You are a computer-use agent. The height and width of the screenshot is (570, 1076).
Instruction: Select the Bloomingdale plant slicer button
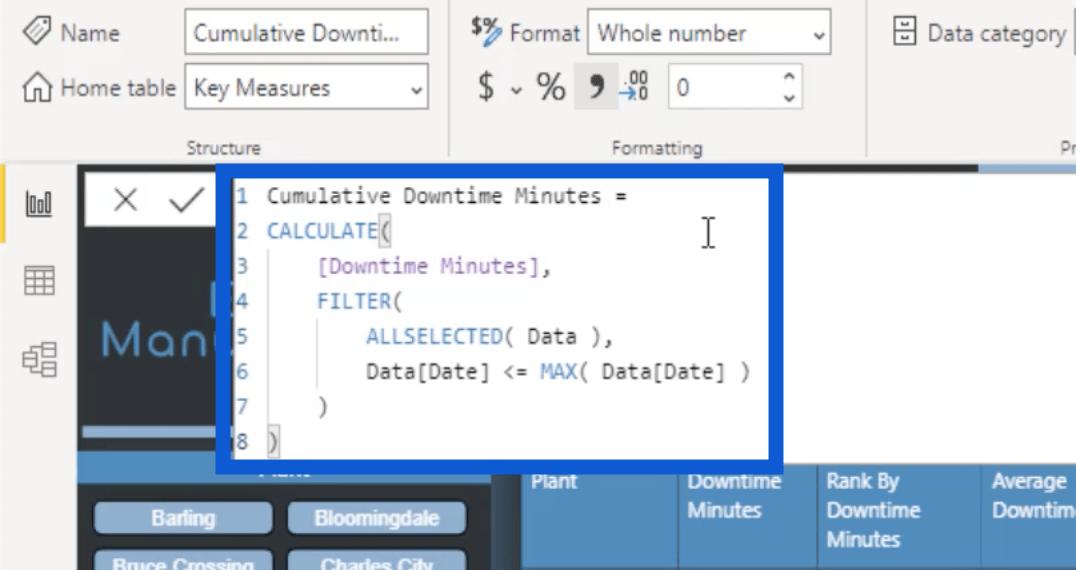coord(377,518)
